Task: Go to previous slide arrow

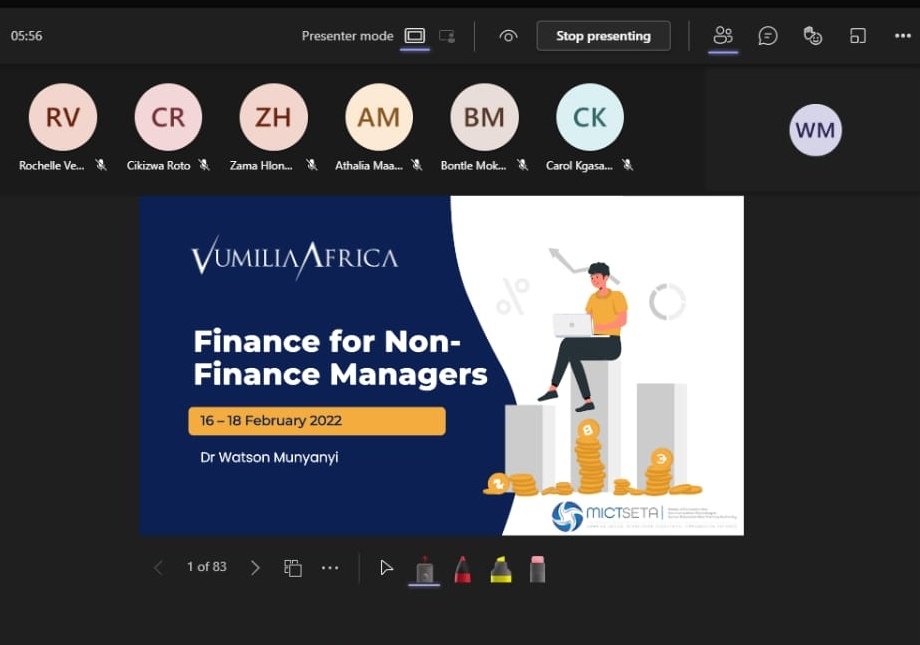Action: coord(158,568)
